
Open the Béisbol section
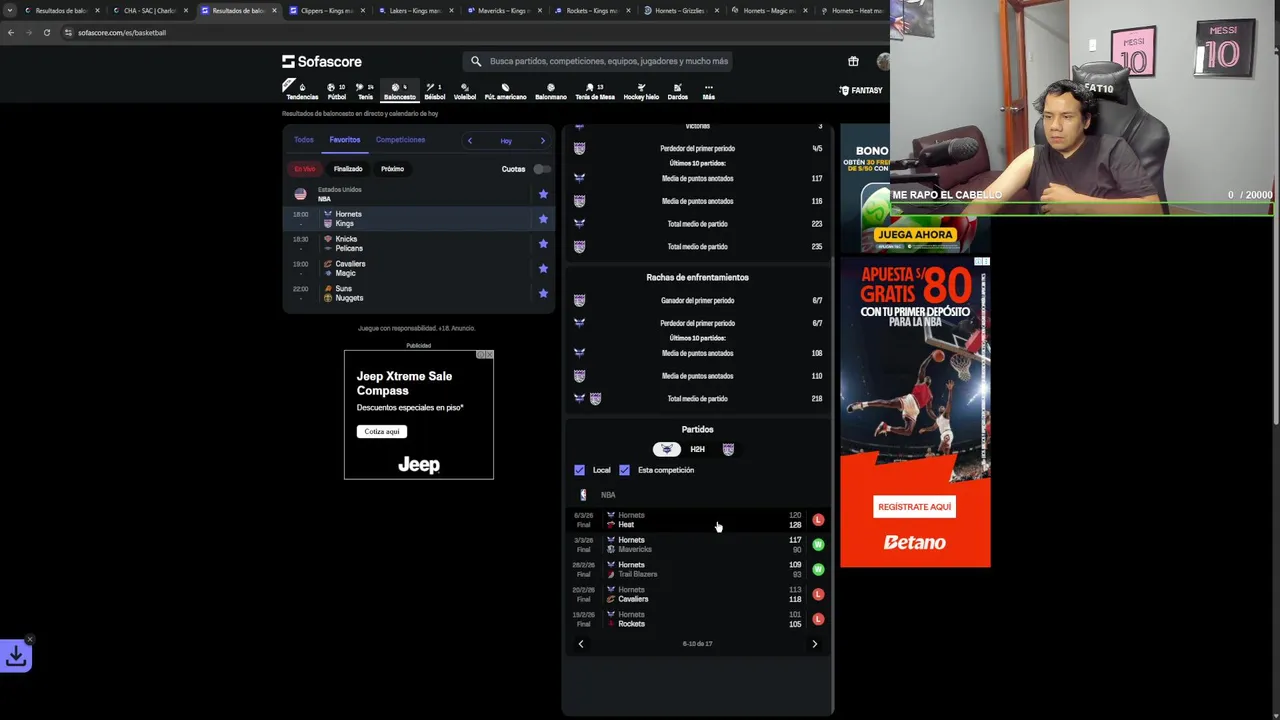point(434,91)
